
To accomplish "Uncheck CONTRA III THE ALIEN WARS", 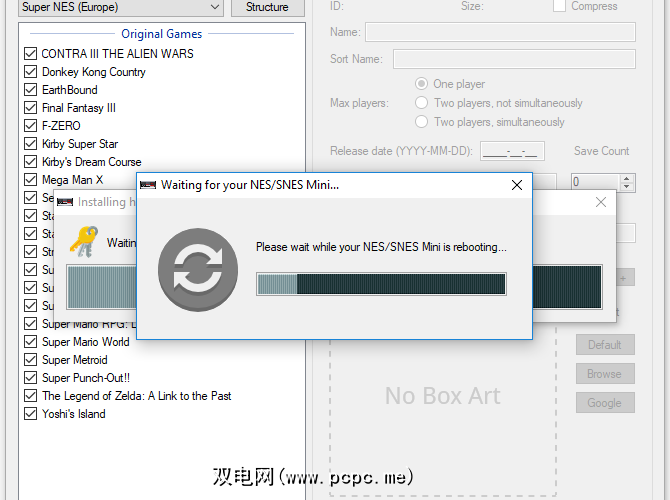I will coord(30,53).
